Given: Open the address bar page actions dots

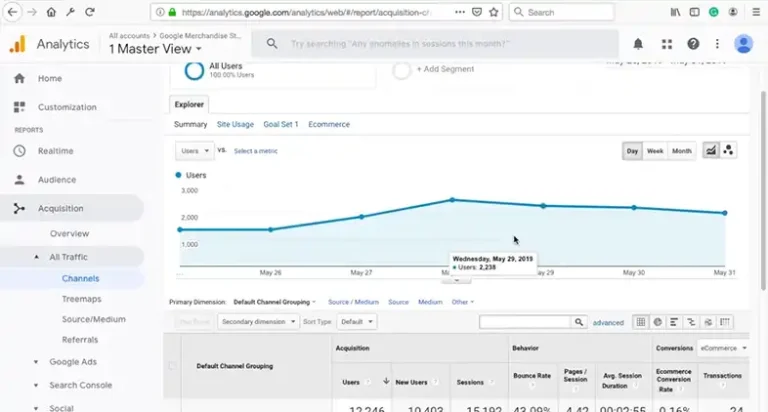Looking at the screenshot, I should [459, 12].
